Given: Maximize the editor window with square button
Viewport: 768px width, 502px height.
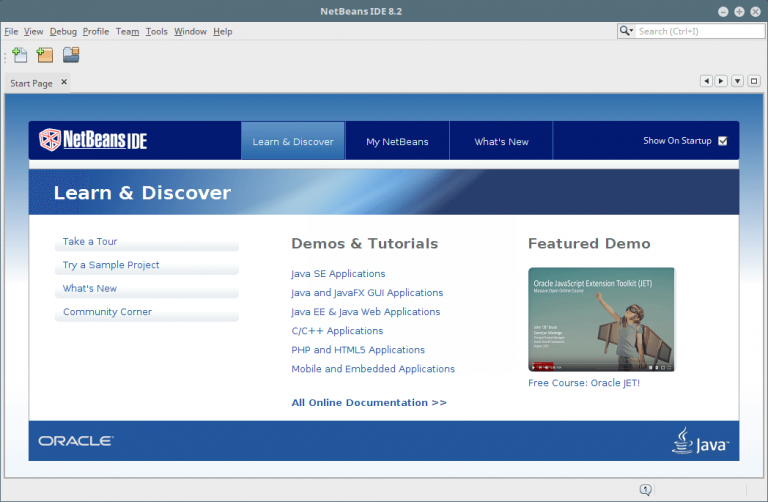Looking at the screenshot, I should tap(754, 81).
